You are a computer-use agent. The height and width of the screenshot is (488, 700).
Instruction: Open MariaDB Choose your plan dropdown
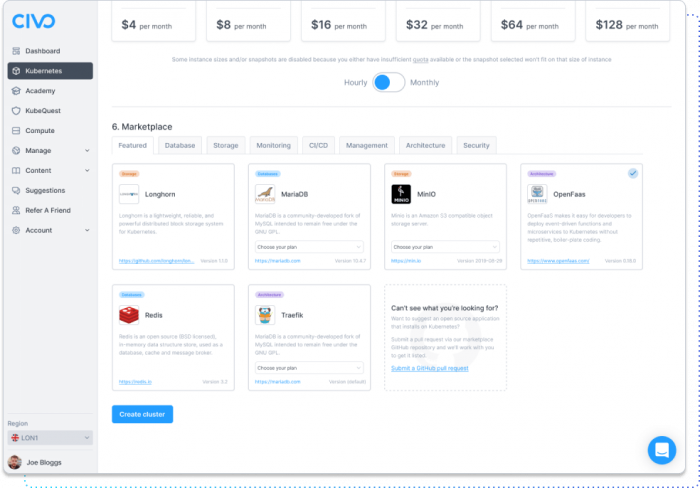309,247
